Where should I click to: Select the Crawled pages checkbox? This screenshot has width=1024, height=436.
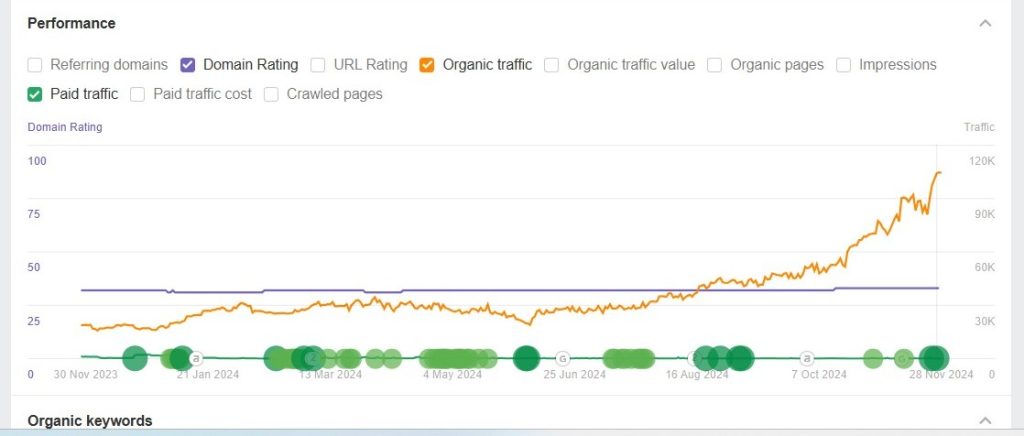(x=272, y=94)
